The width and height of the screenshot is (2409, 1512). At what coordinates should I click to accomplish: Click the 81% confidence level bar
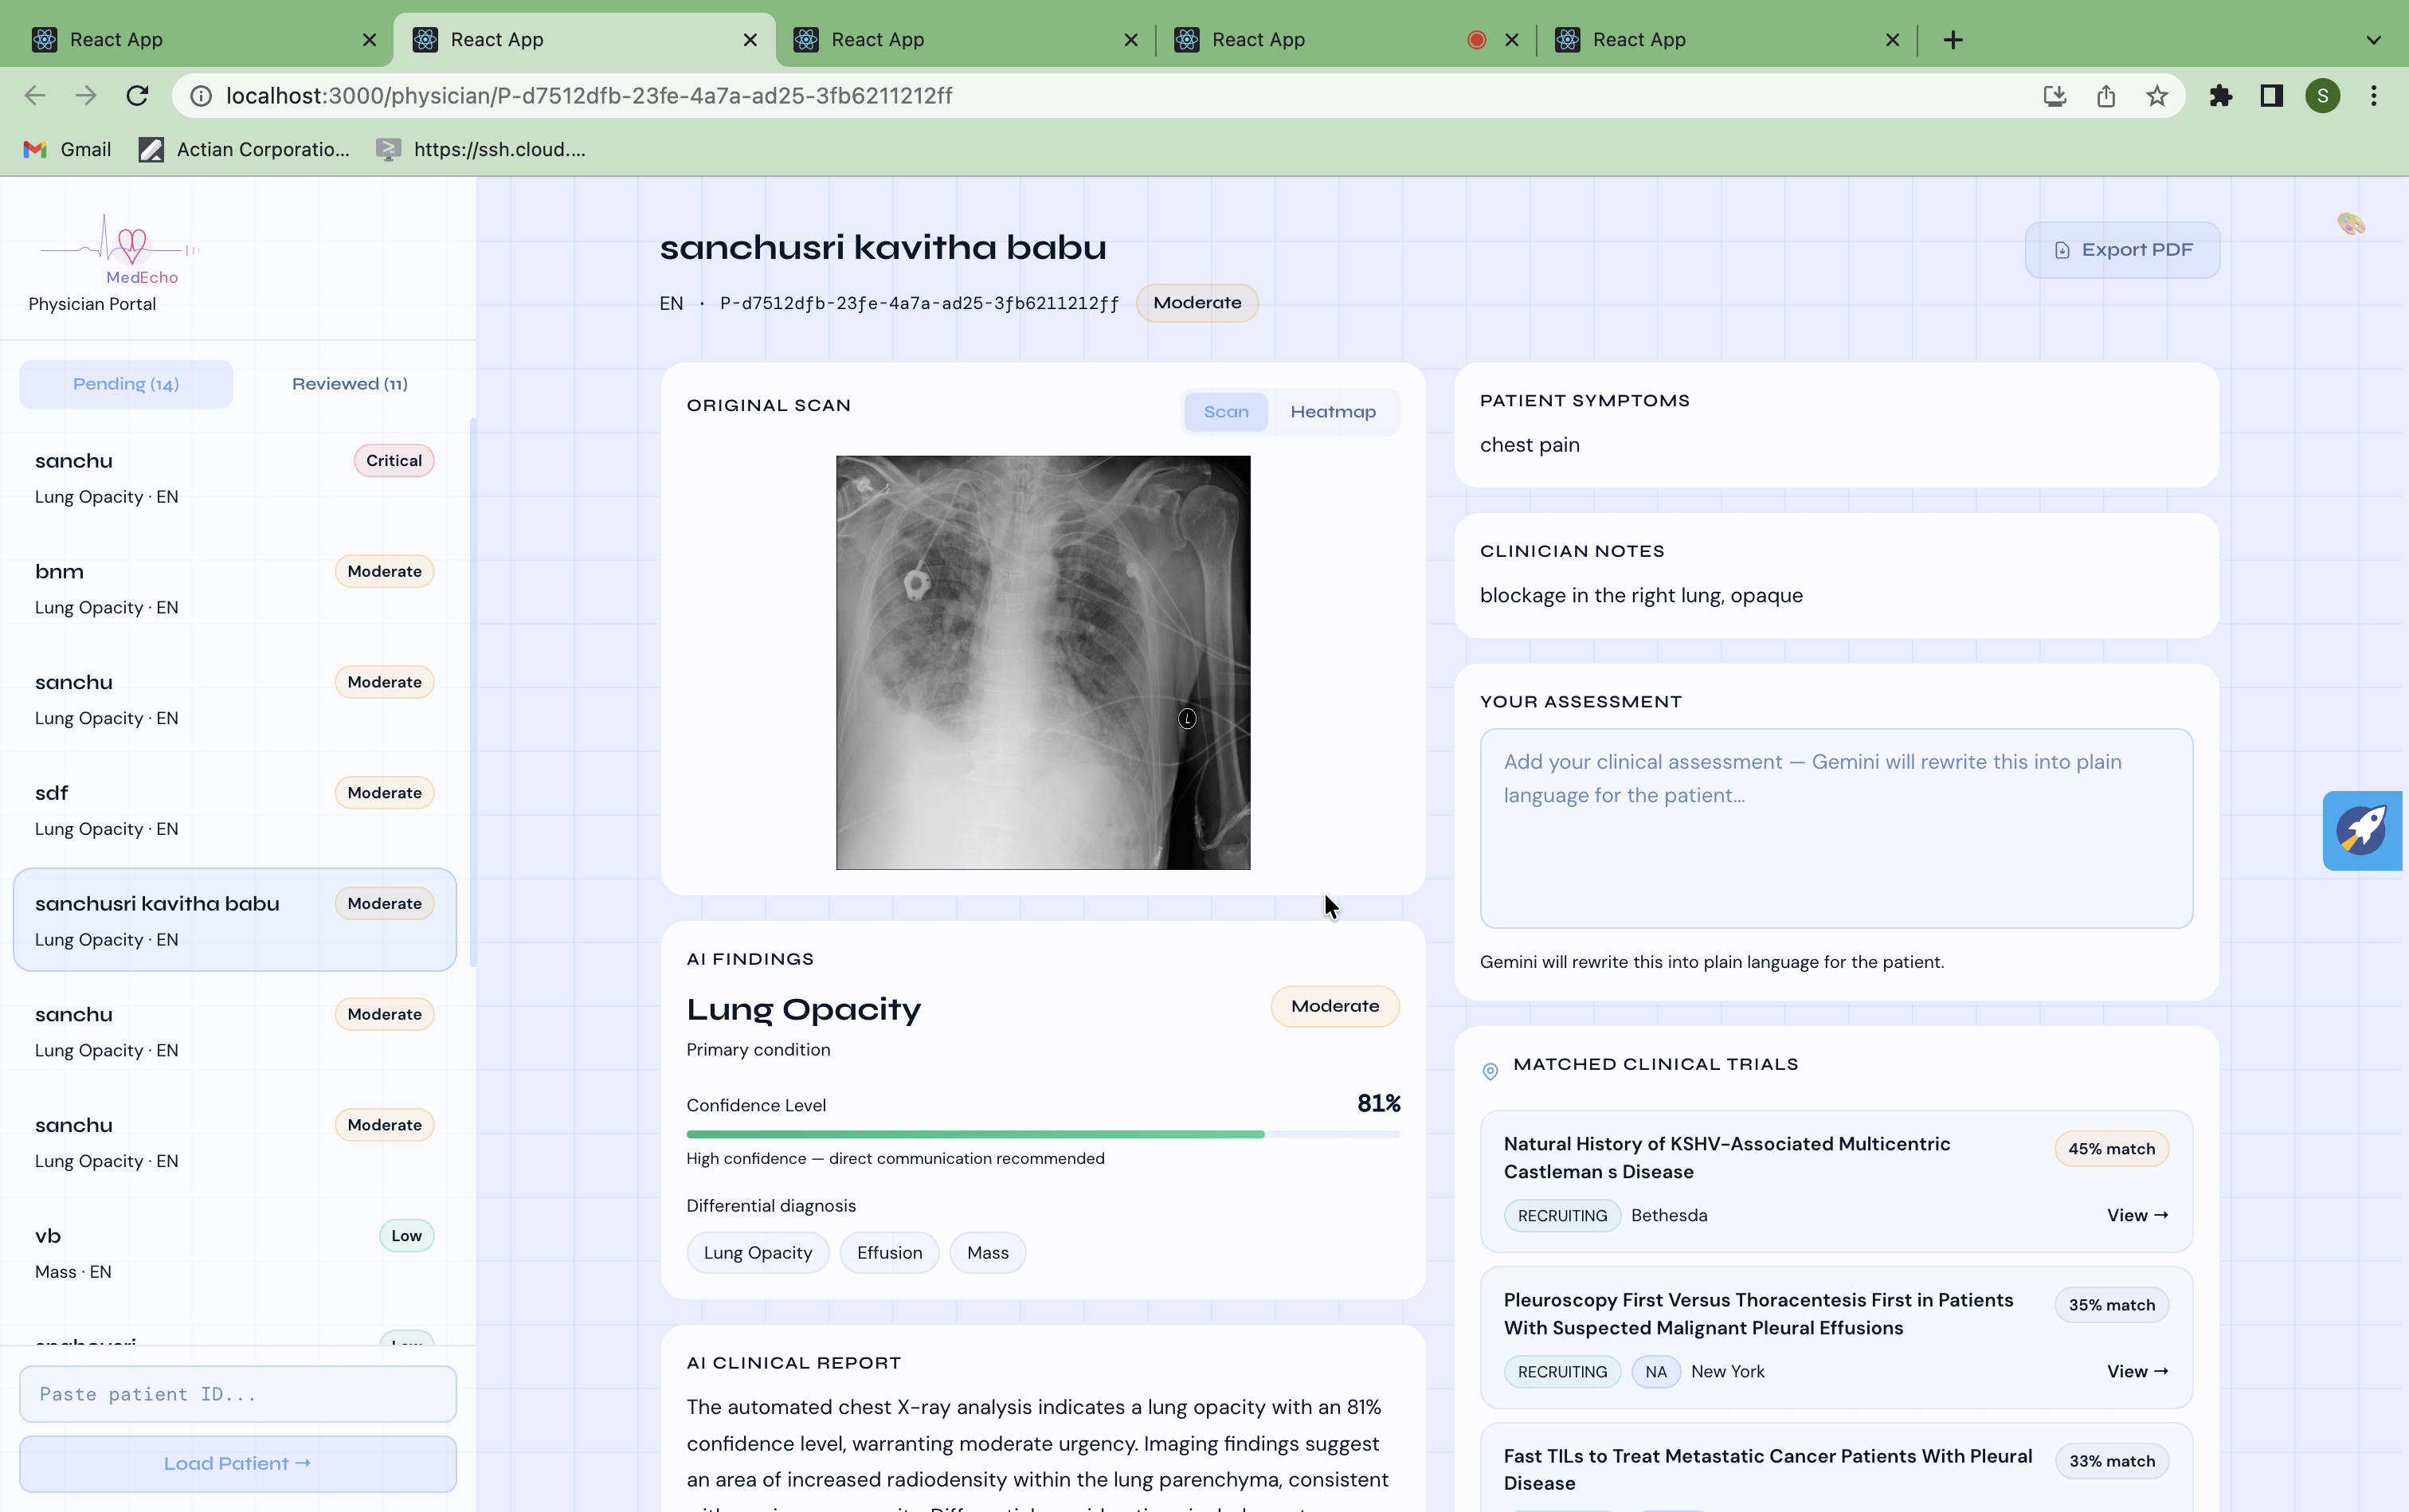point(1042,1134)
